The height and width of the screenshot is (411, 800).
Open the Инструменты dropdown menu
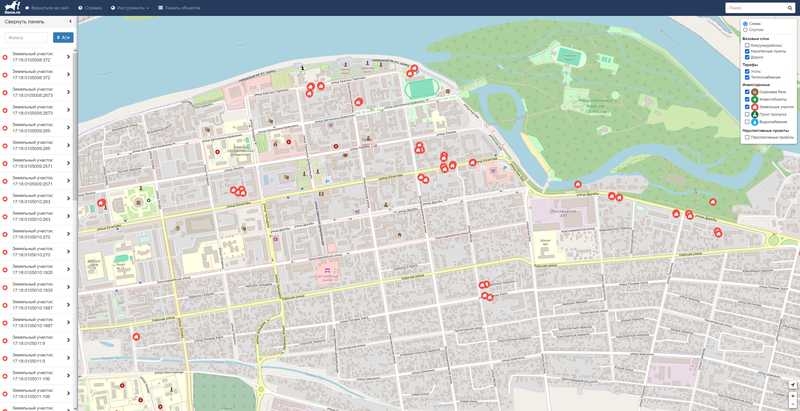[130, 8]
